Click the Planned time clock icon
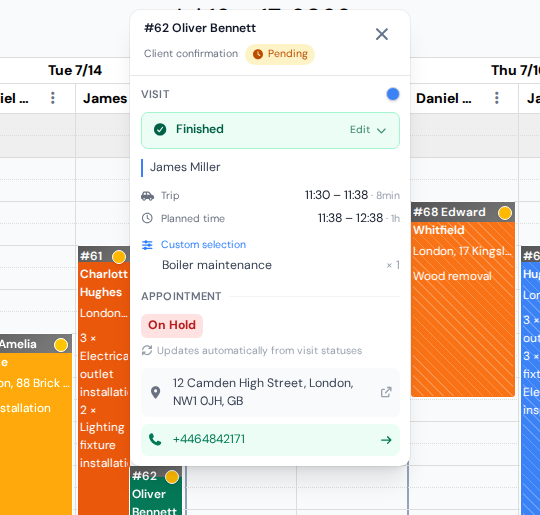Viewport: 540px width, 515px height. (x=147, y=218)
